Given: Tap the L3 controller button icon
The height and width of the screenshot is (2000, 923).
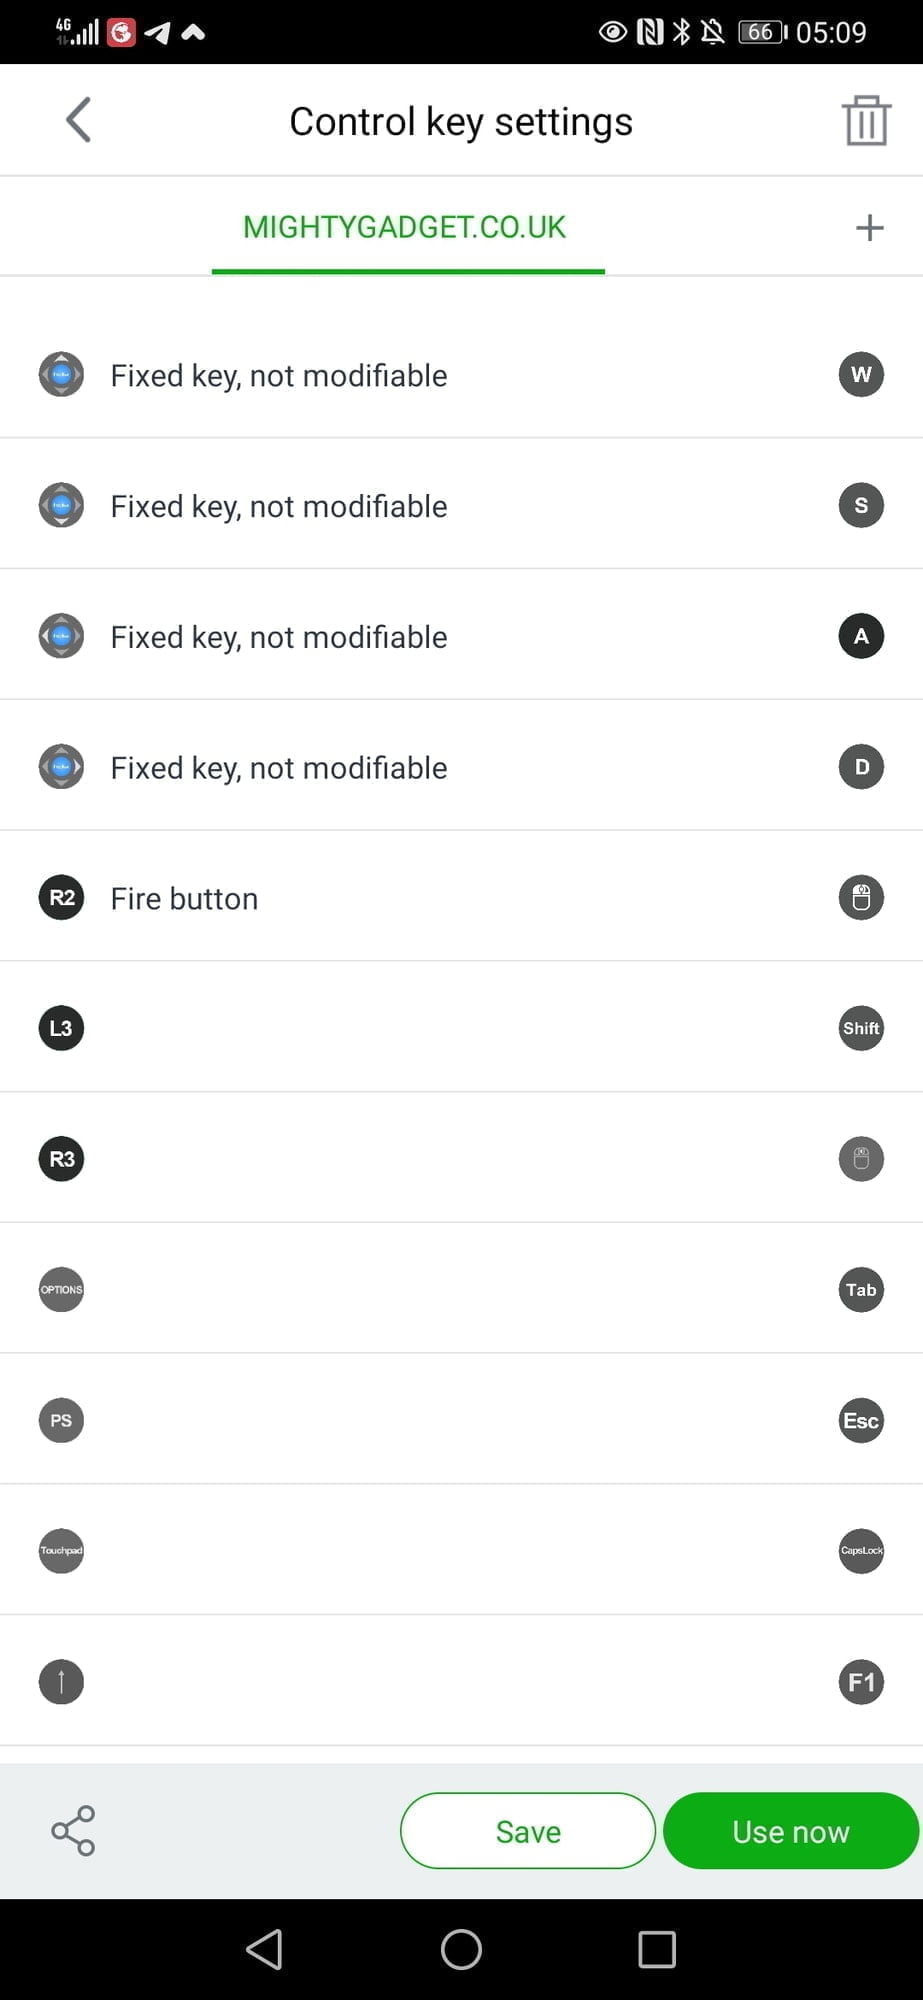Looking at the screenshot, I should click(61, 1028).
